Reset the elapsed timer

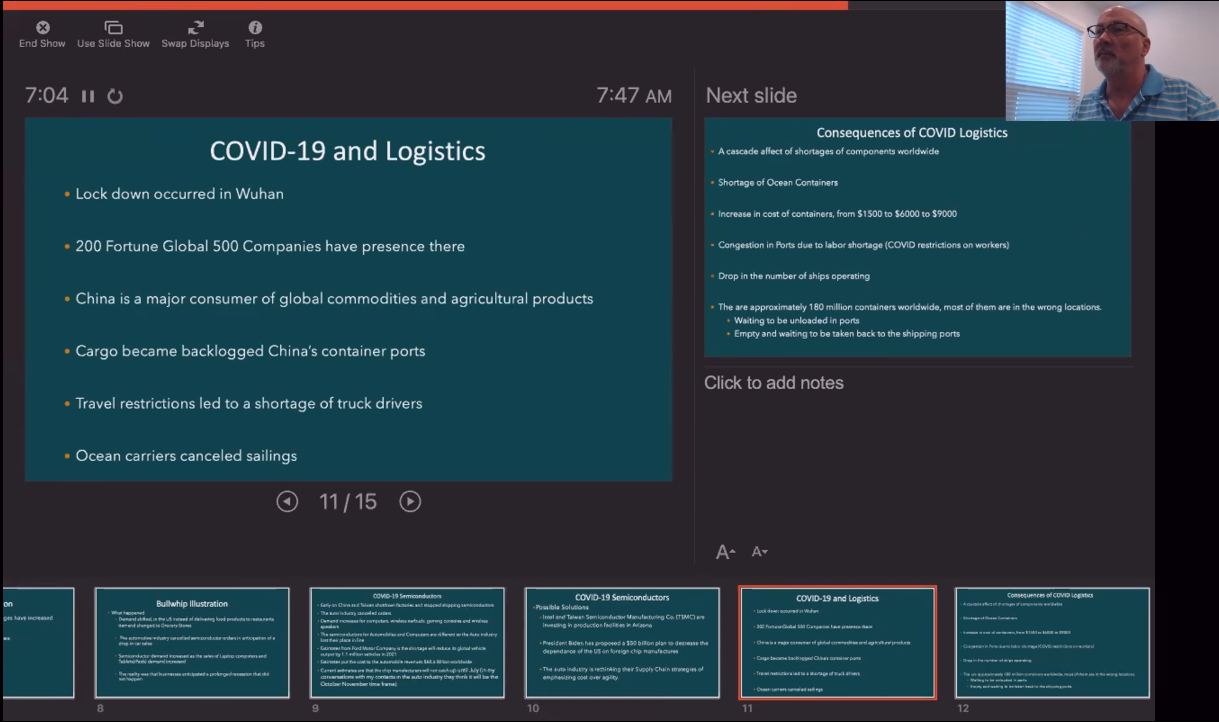[x=115, y=97]
